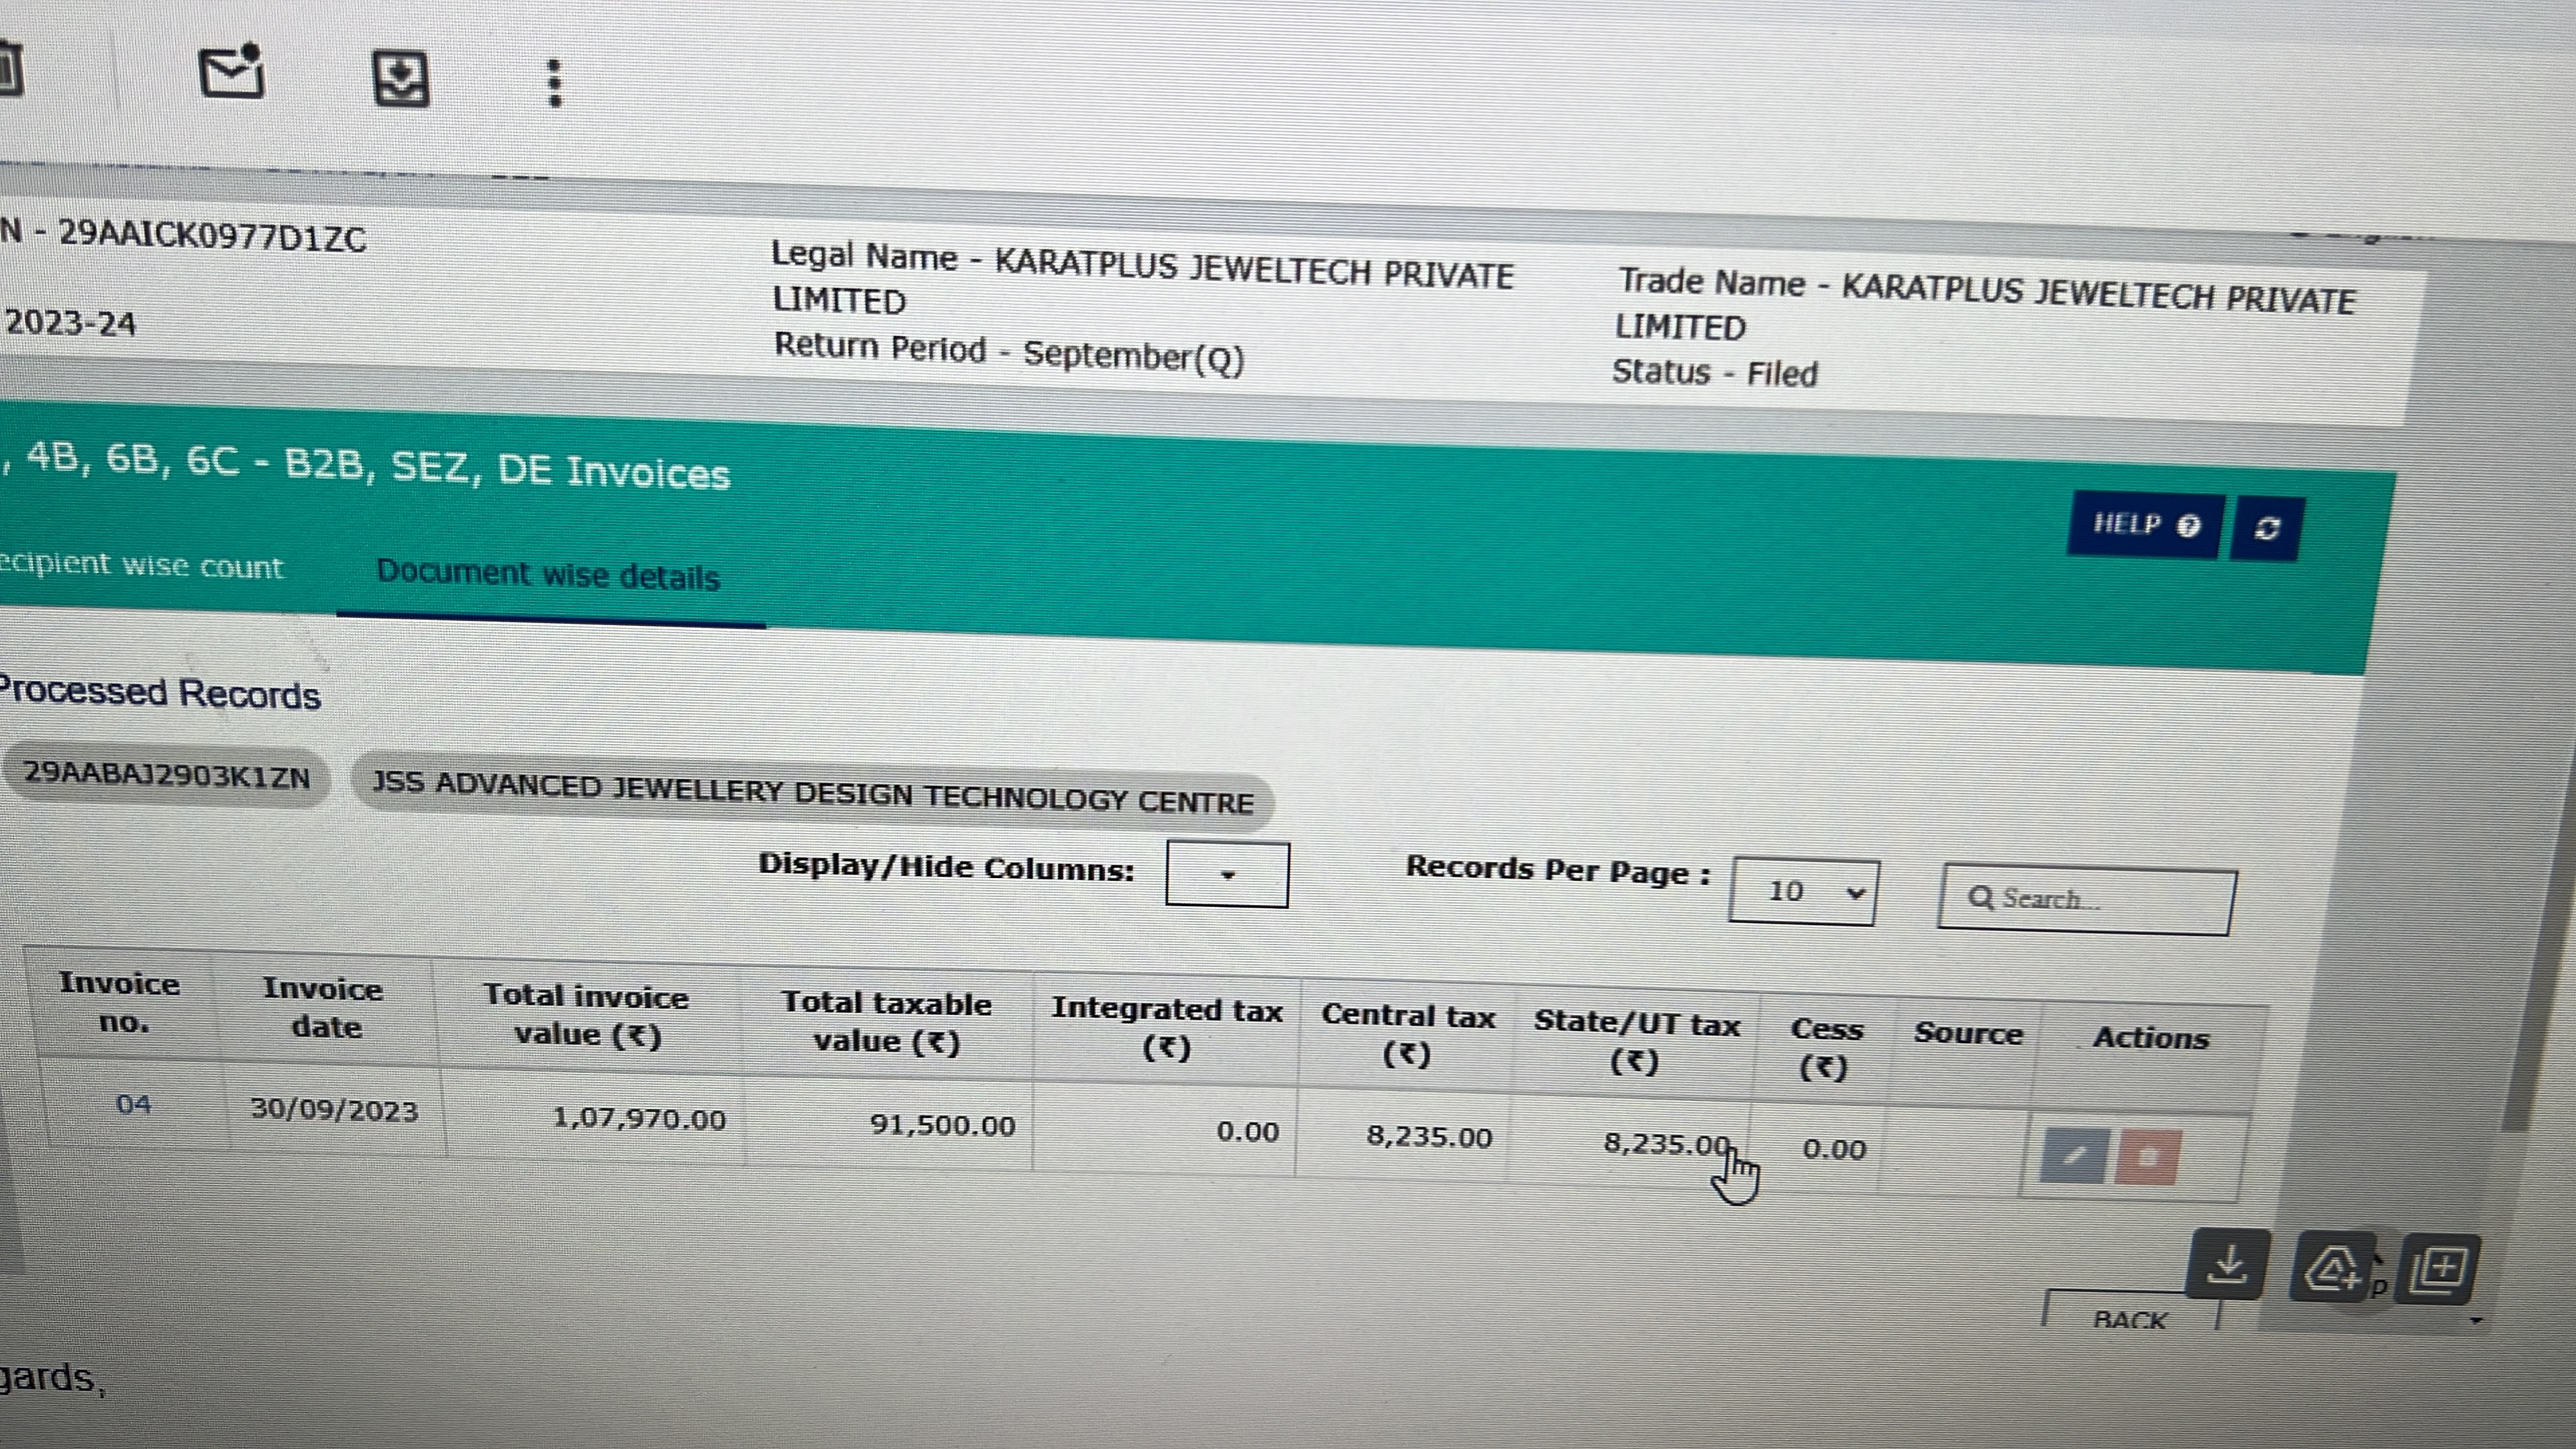
Task: Click the HELP button
Action: point(2145,525)
